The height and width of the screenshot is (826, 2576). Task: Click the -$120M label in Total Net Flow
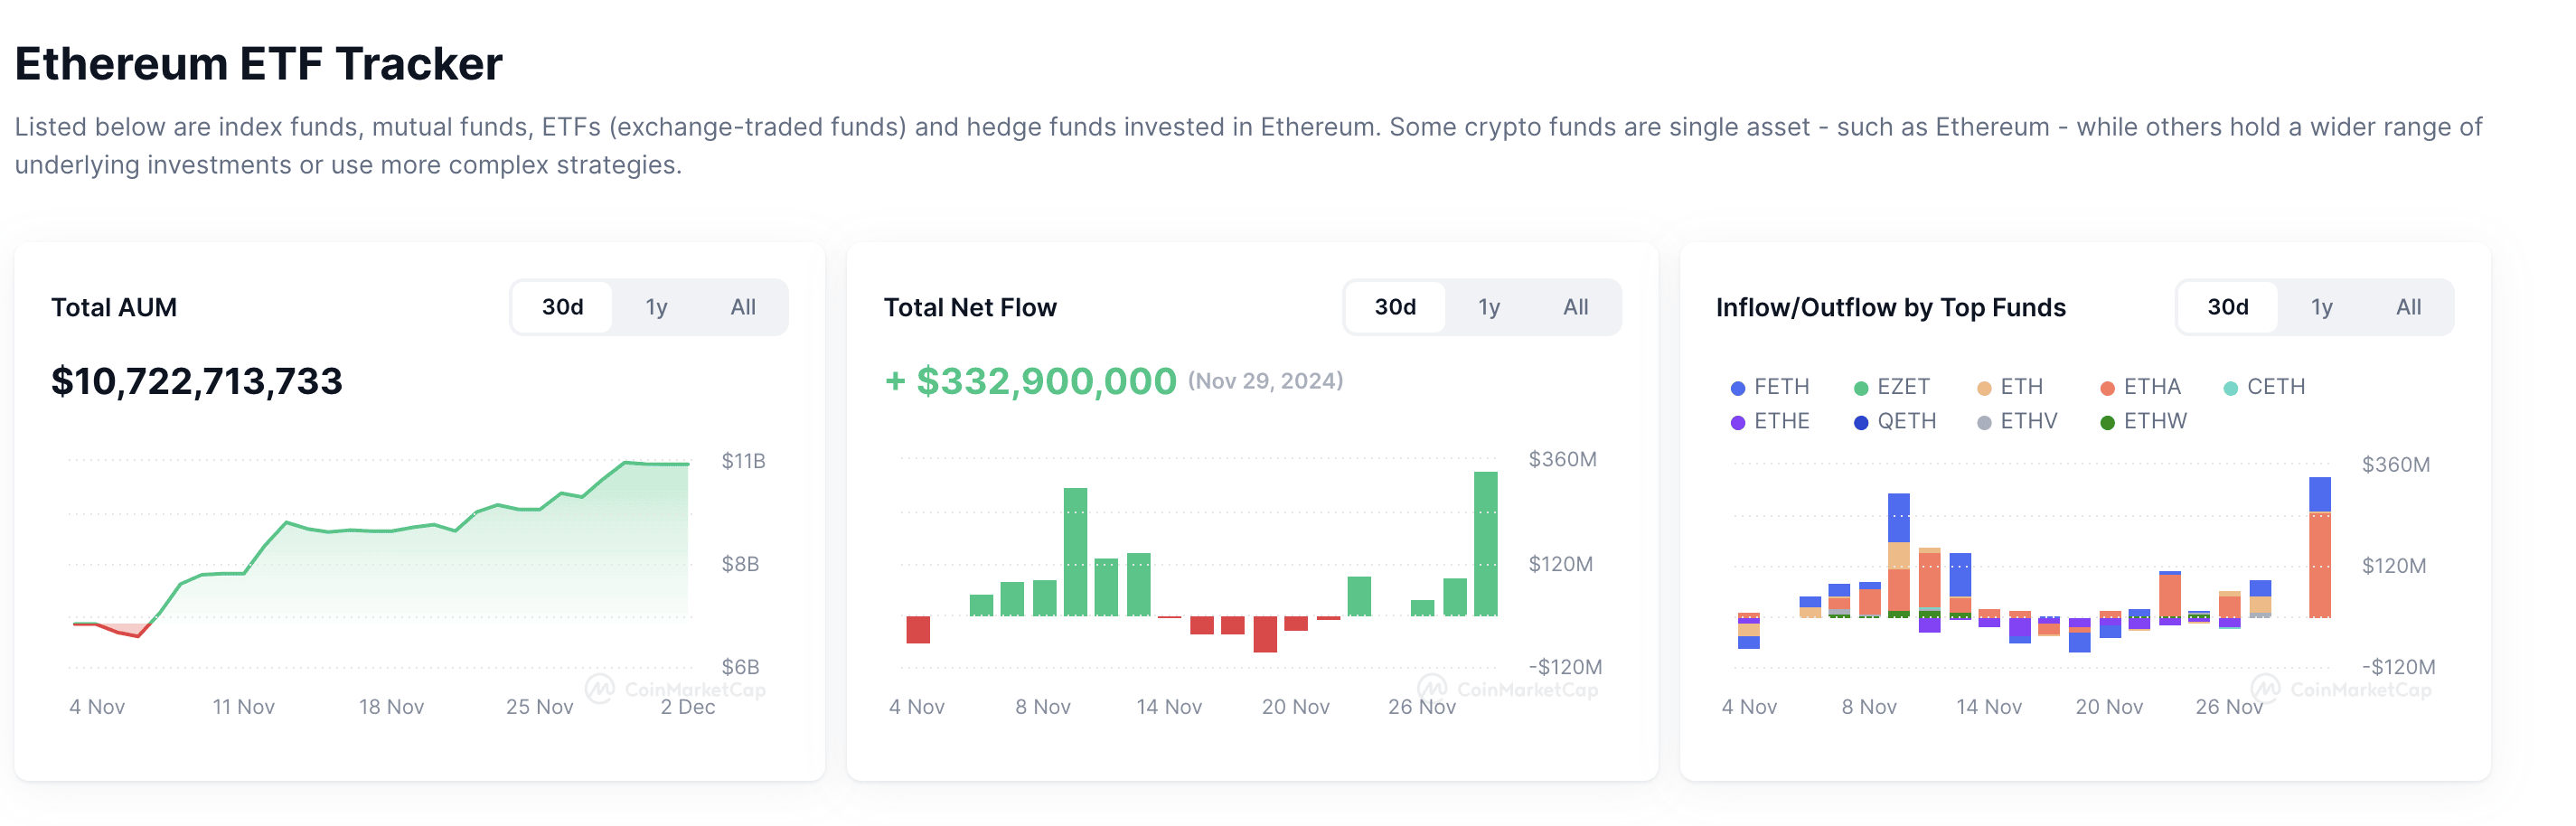[x=1565, y=667]
